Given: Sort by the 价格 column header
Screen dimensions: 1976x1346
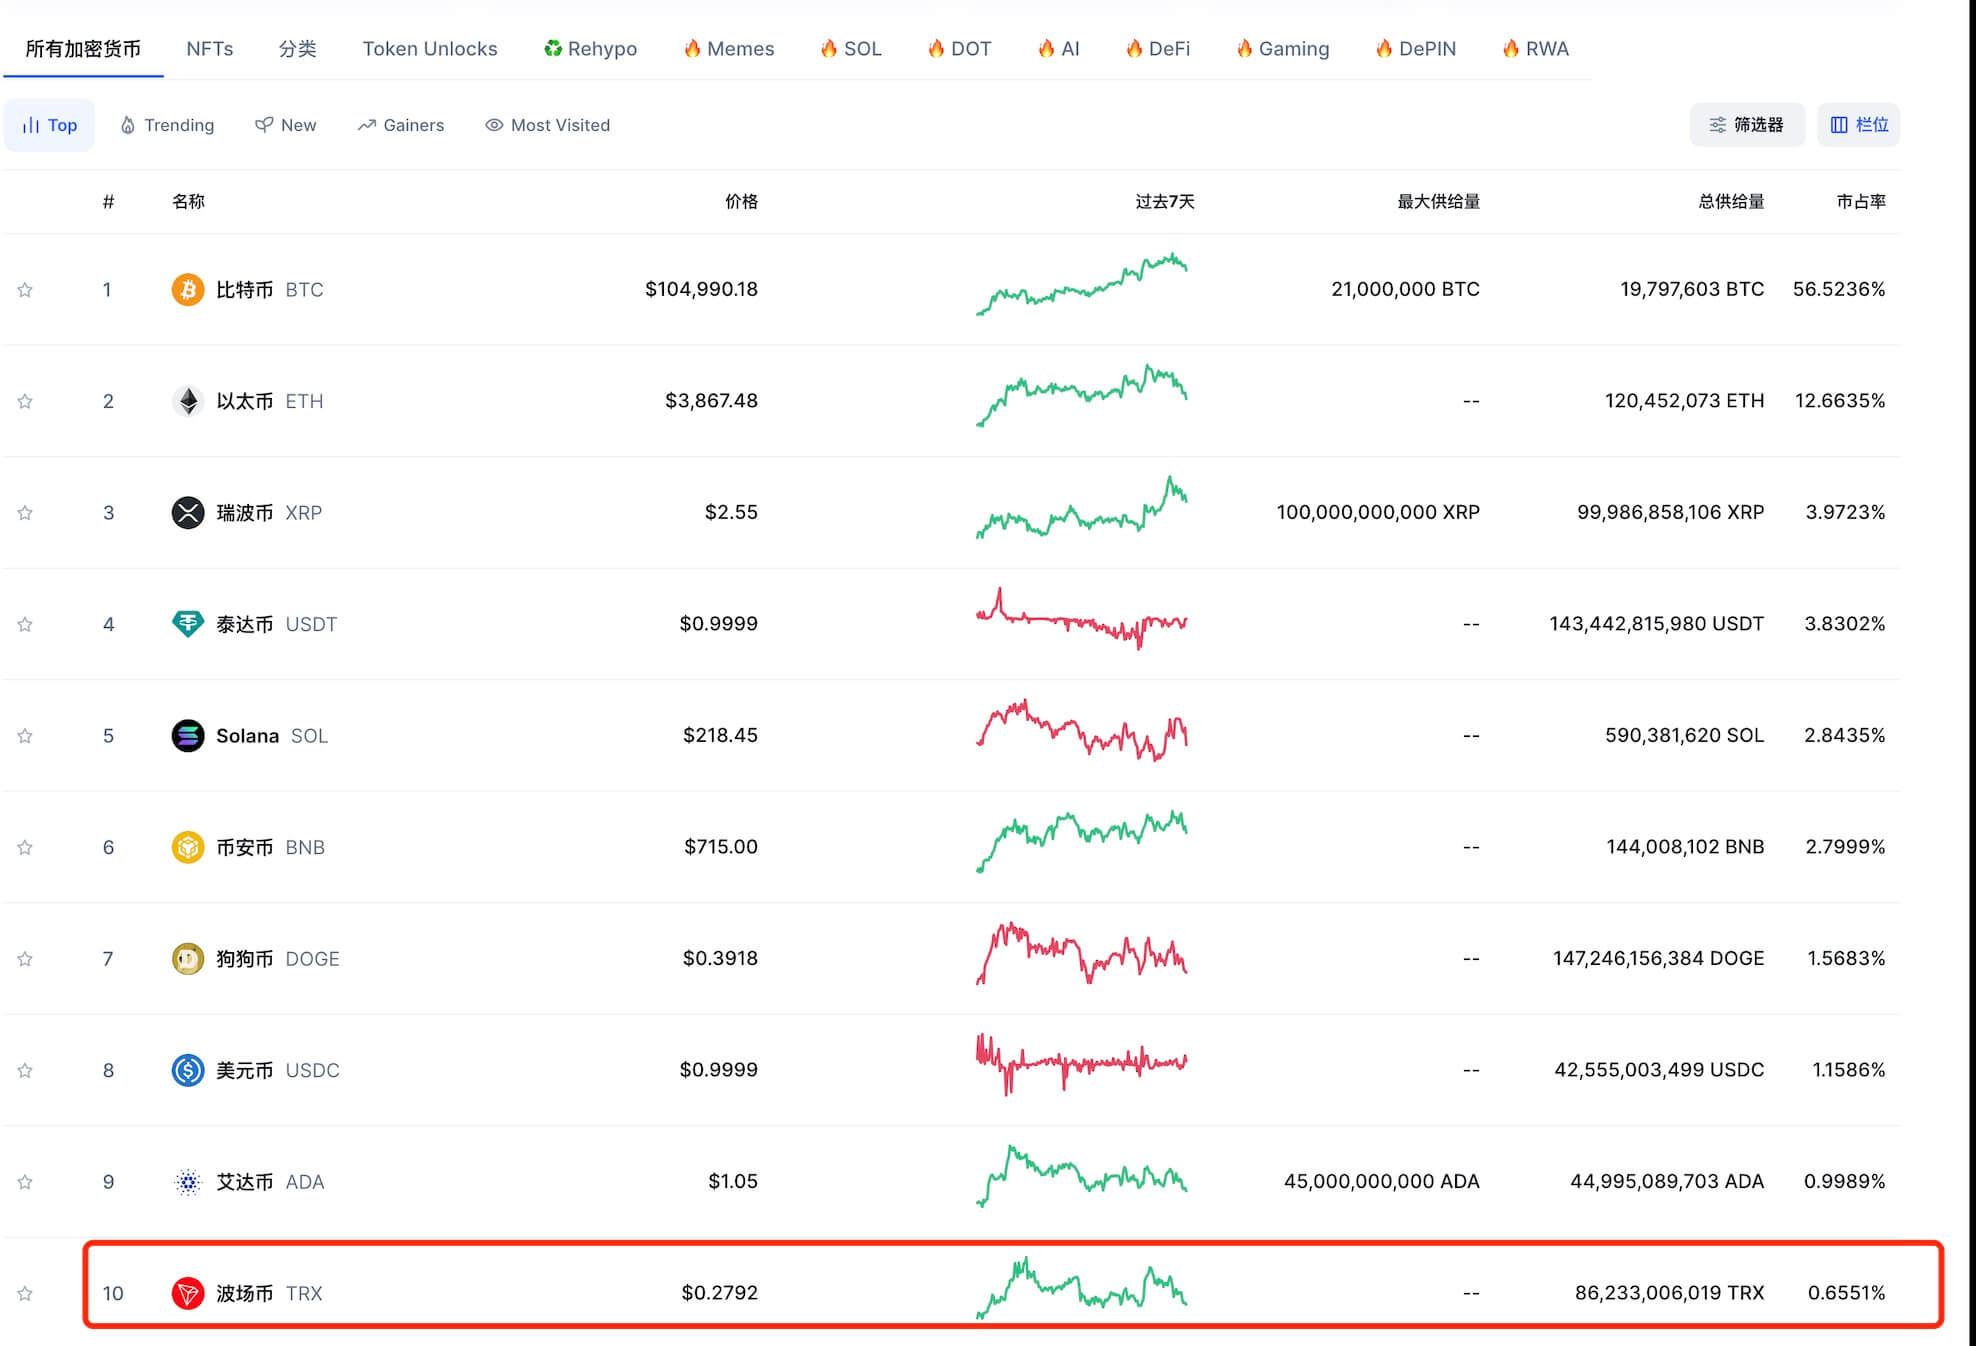Looking at the screenshot, I should coord(741,201).
